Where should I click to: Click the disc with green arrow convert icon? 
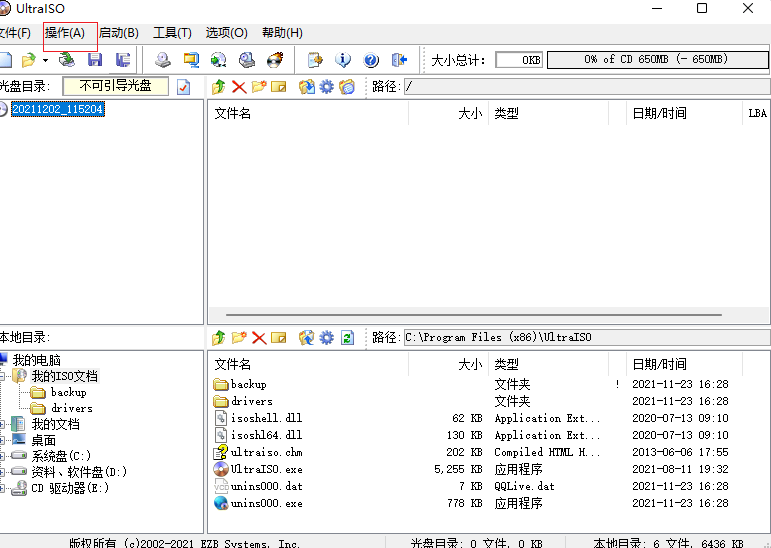point(218,60)
